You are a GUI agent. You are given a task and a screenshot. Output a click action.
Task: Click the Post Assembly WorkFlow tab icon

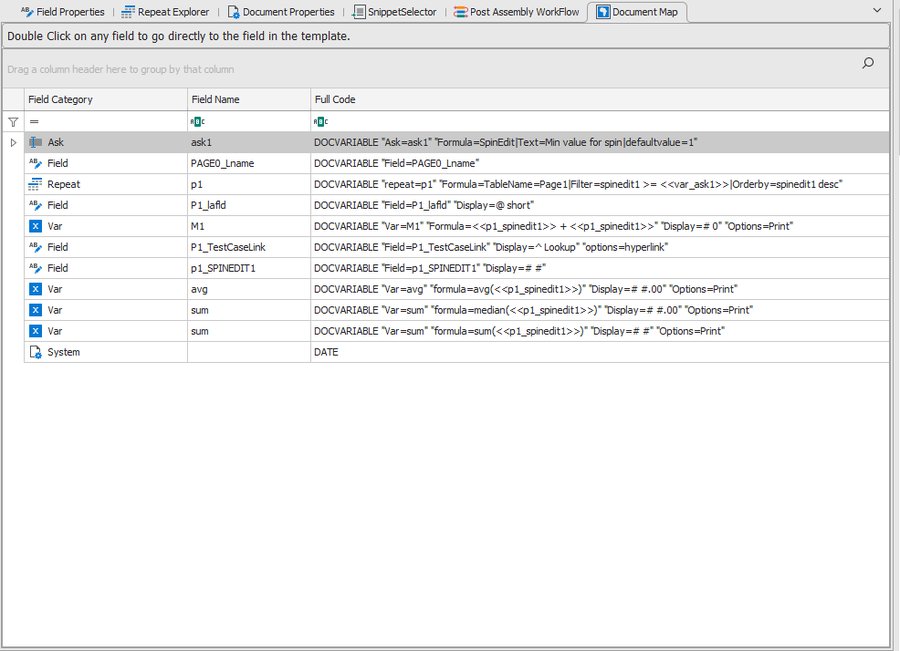[x=460, y=11]
